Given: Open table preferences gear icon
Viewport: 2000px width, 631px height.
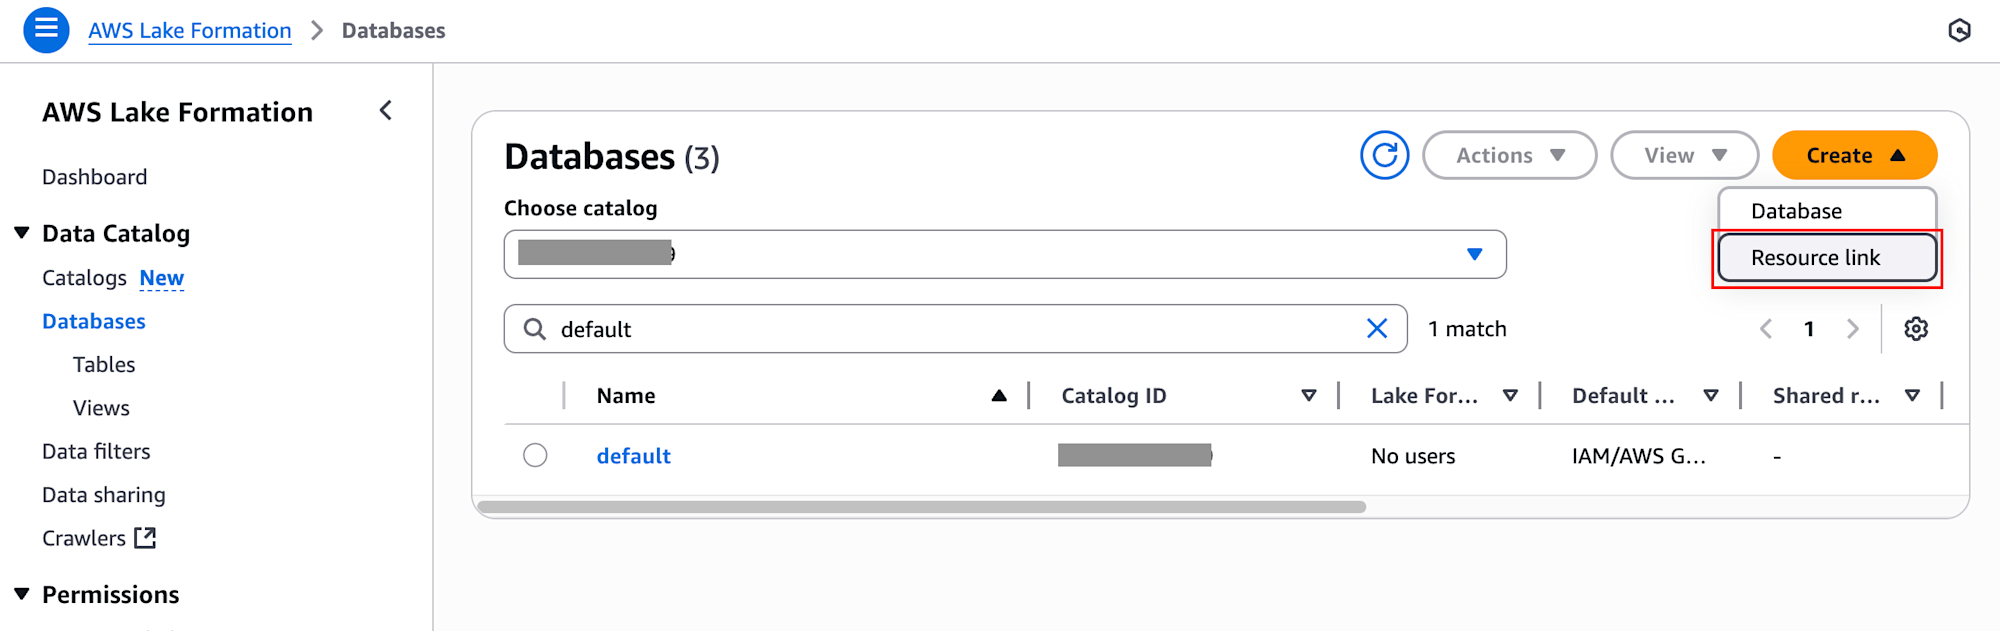Looking at the screenshot, I should point(1915,329).
